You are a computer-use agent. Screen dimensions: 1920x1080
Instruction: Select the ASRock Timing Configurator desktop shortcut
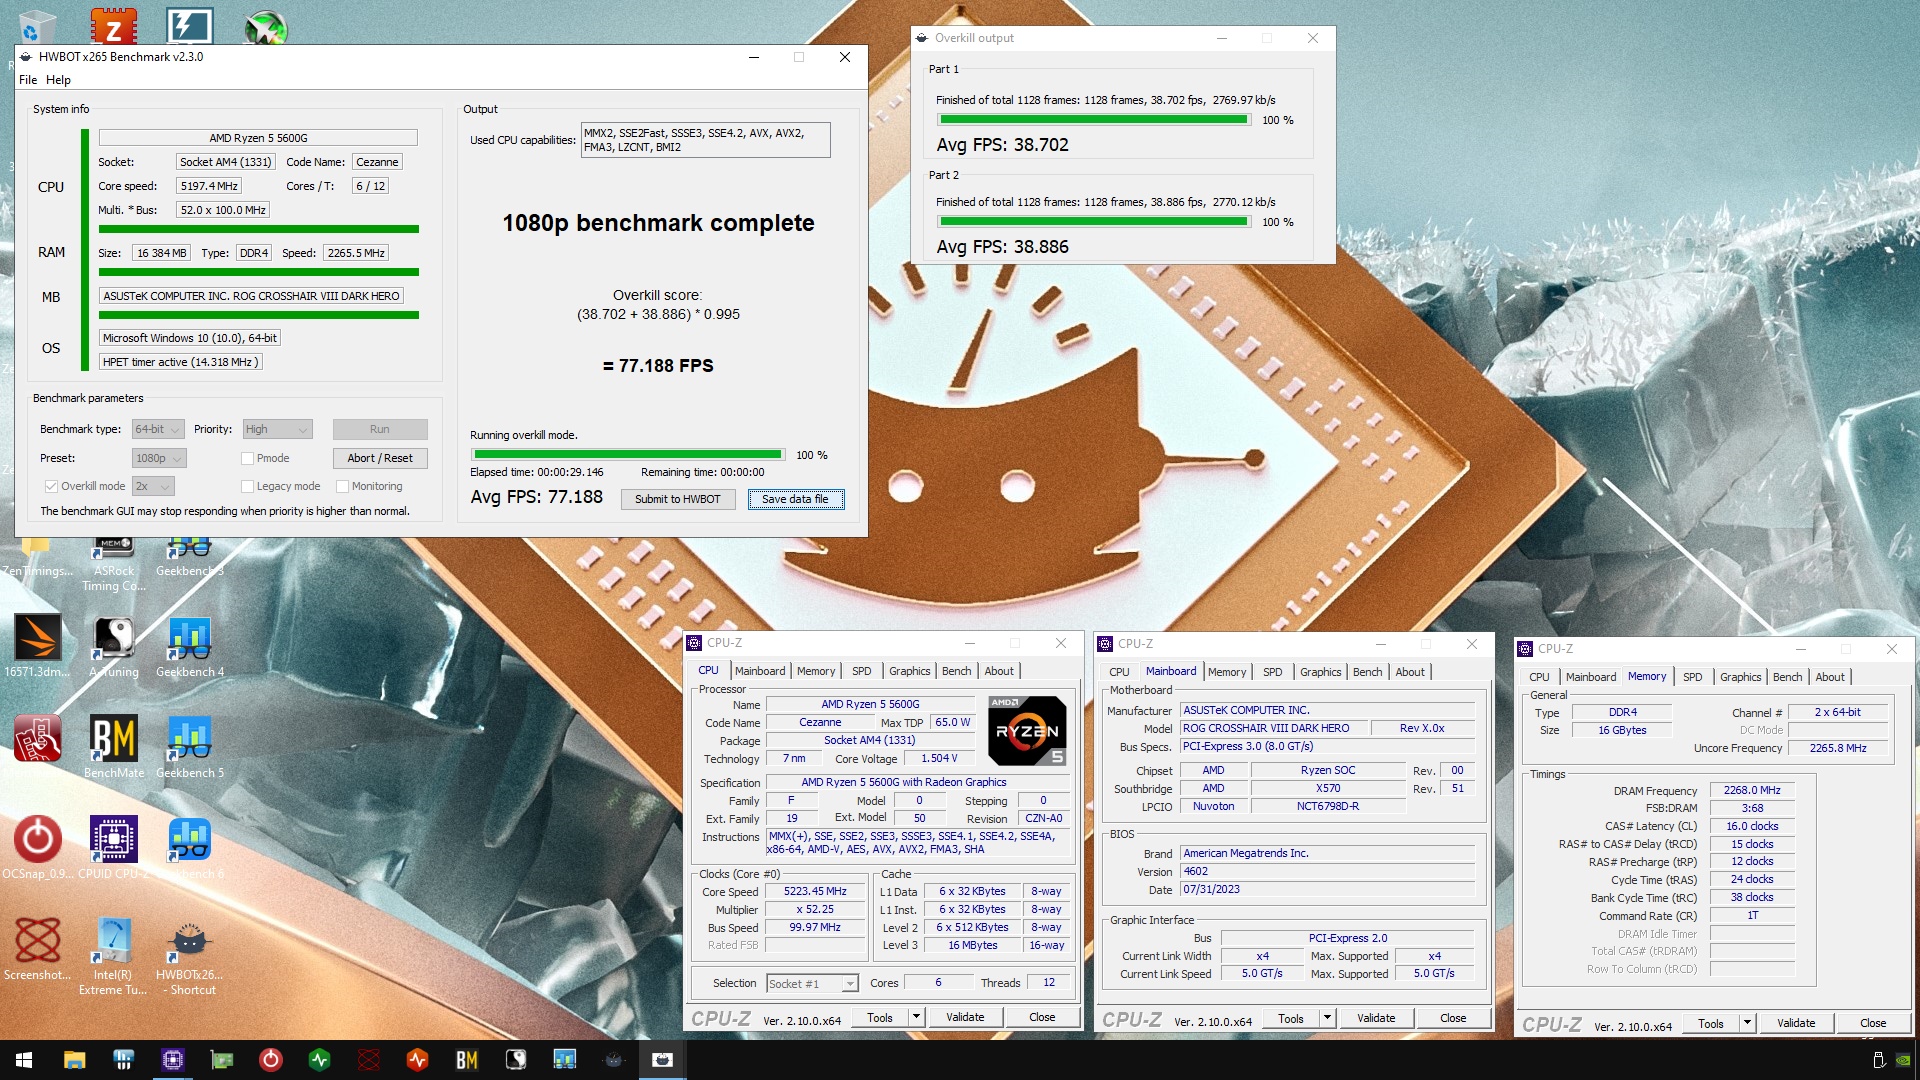coord(113,566)
